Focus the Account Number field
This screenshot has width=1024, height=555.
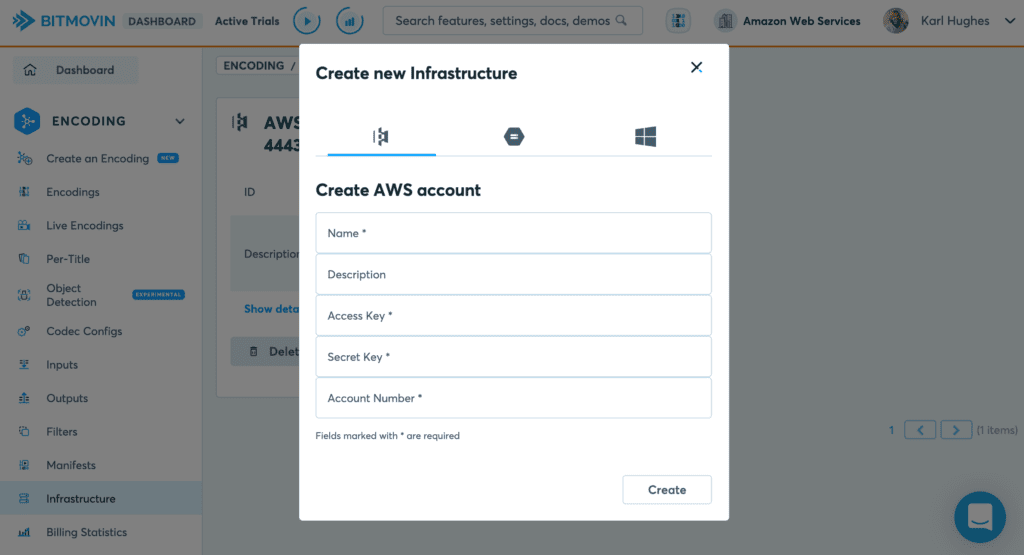click(513, 398)
